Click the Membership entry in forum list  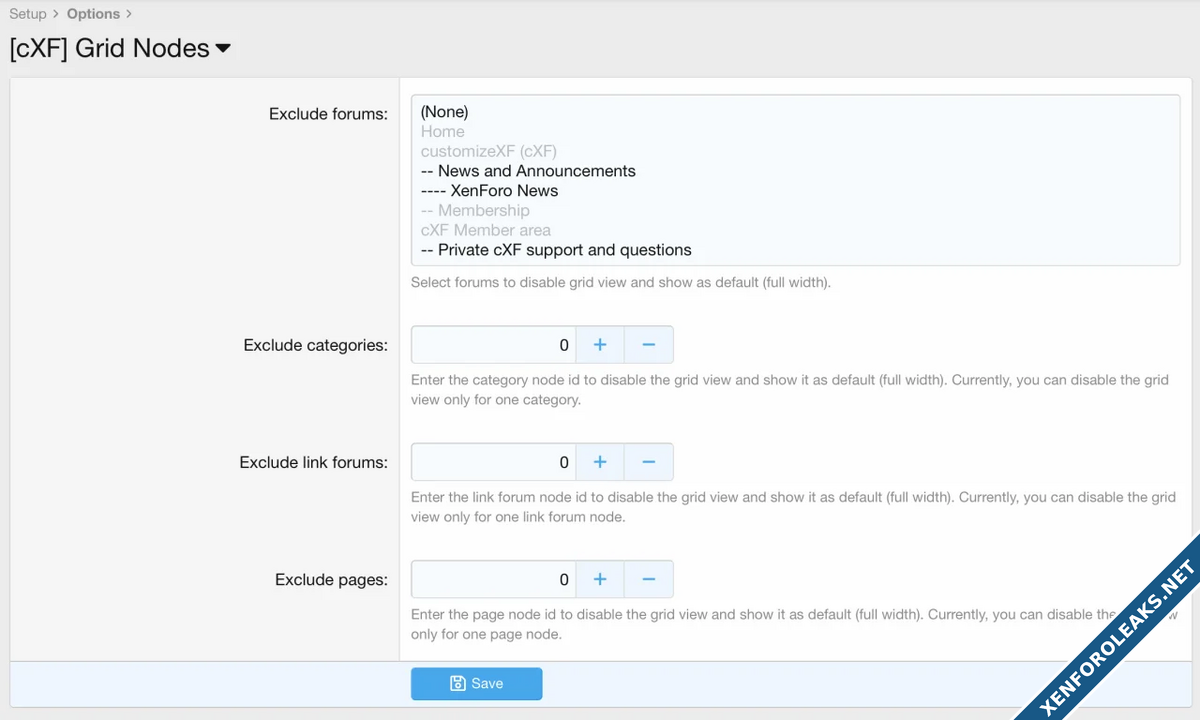pyautogui.click(x=476, y=210)
